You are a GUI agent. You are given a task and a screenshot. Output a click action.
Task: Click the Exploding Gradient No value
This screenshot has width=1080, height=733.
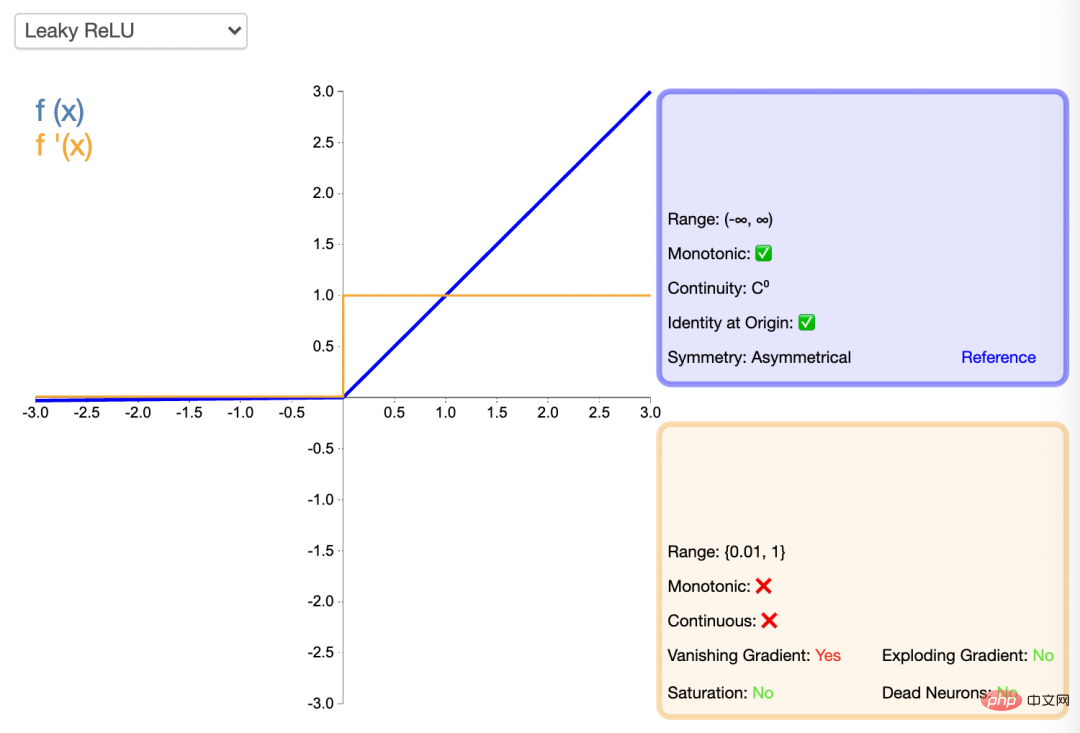point(1043,655)
